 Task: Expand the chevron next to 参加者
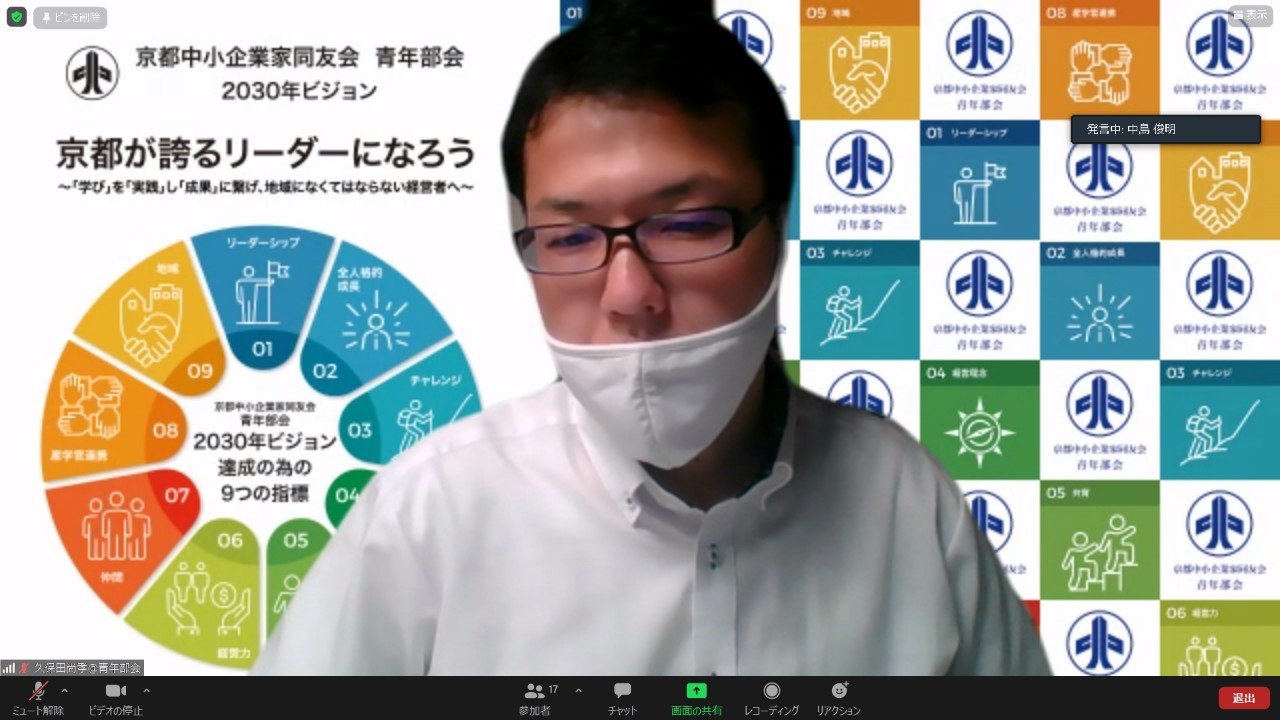[578, 691]
